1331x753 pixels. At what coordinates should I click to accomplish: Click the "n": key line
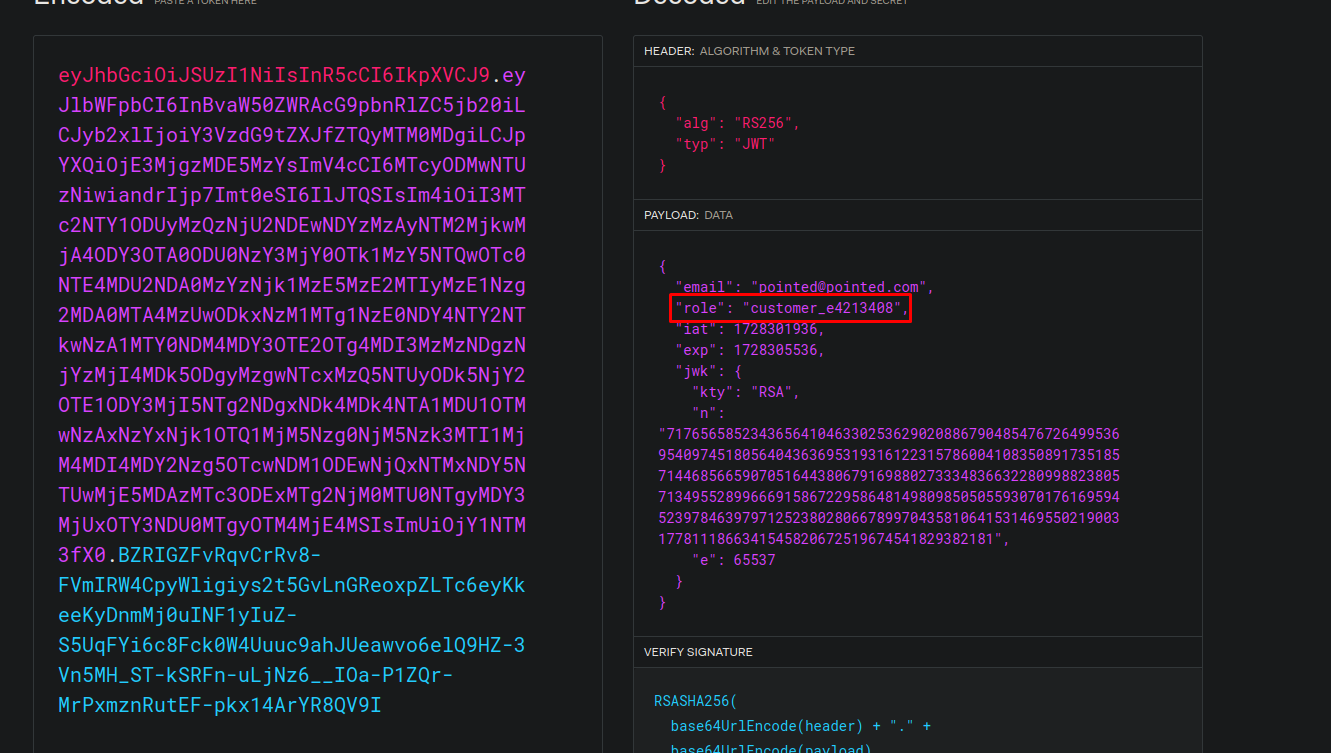708,413
